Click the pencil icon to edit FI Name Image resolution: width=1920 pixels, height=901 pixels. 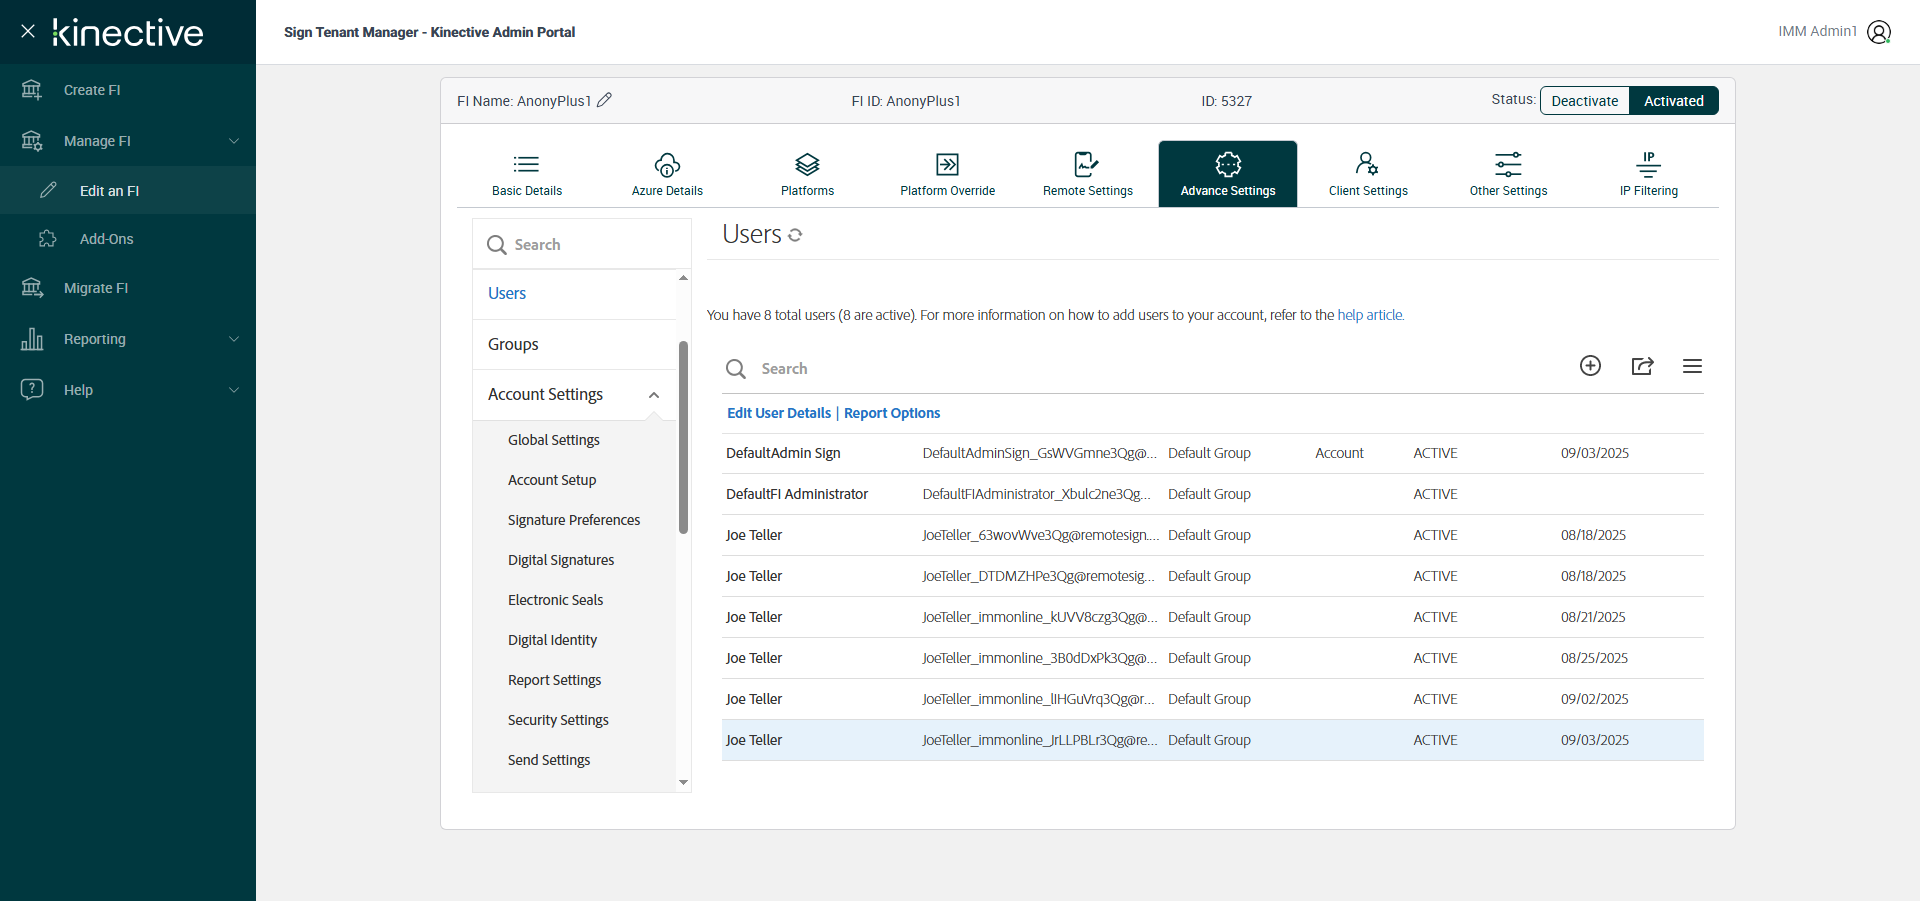(x=604, y=100)
